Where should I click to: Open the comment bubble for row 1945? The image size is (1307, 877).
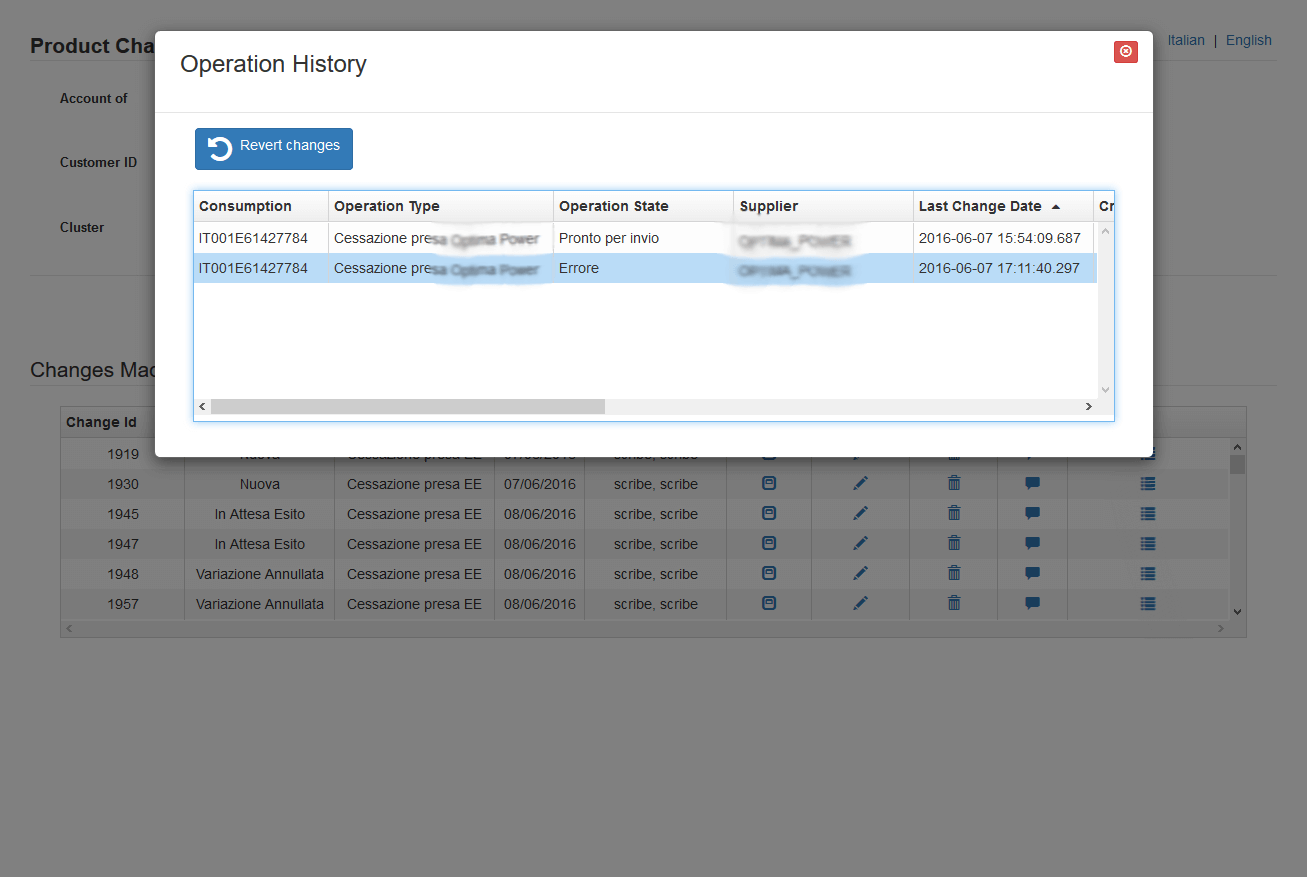click(1033, 514)
